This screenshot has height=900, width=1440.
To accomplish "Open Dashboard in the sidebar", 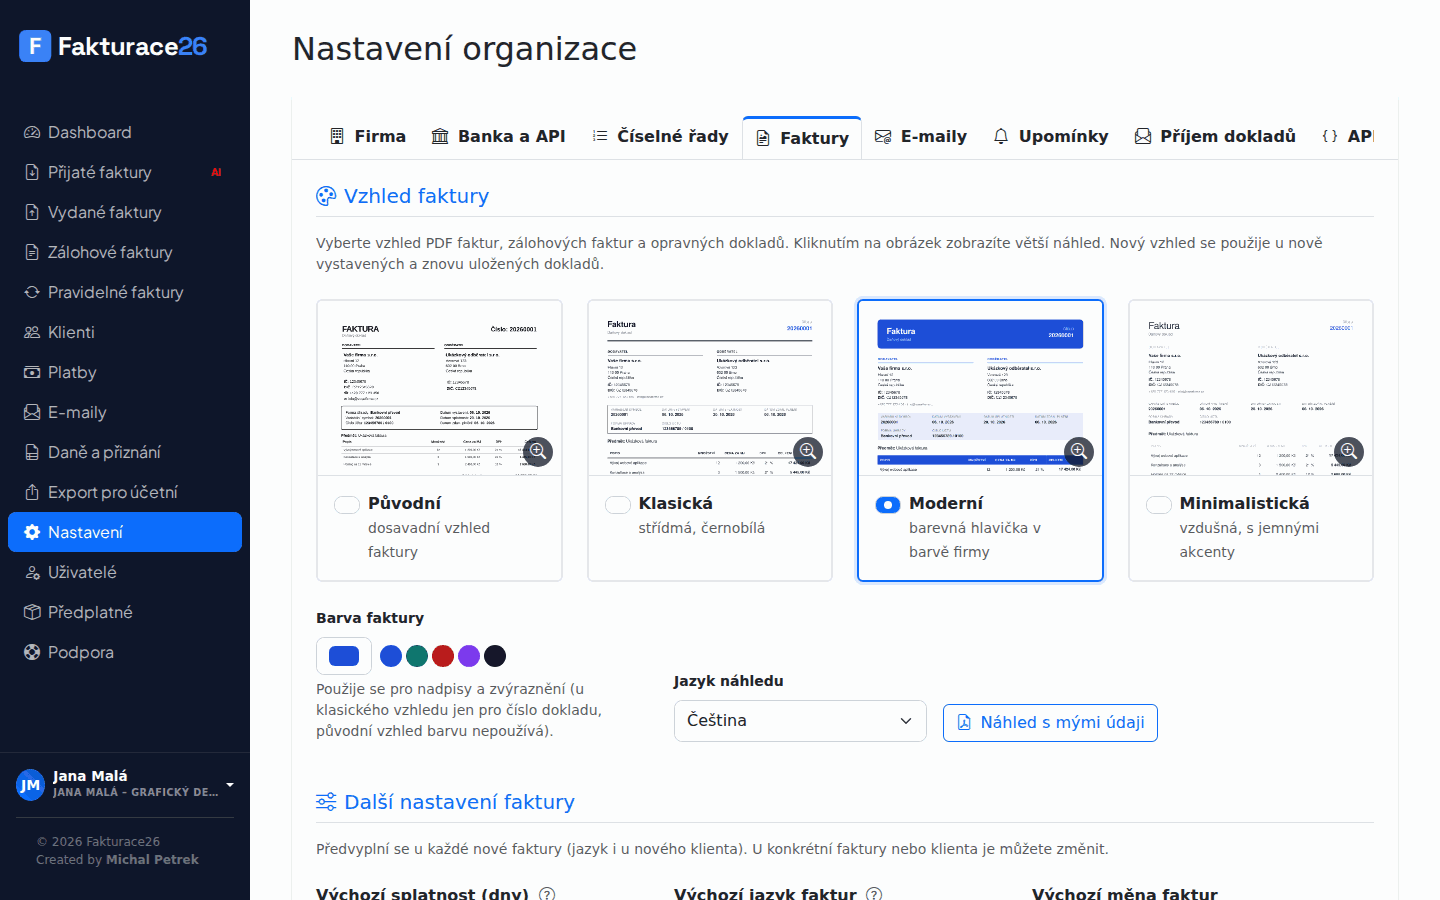I will (x=124, y=132).
